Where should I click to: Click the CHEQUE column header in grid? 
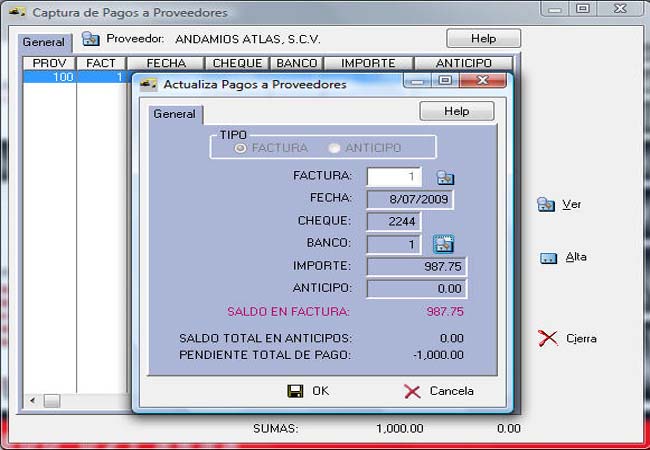coord(238,63)
